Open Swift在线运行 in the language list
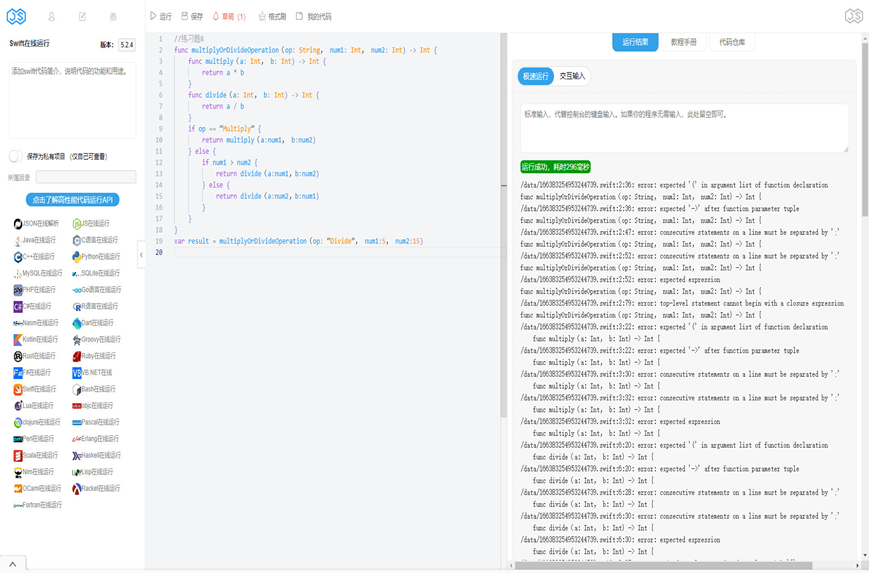This screenshot has height=573, width=869. [x=35, y=390]
